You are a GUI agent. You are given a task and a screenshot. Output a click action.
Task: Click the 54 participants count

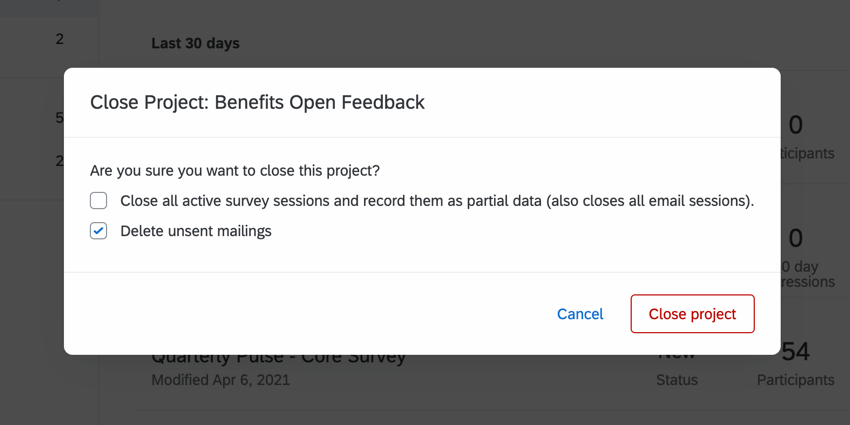796,352
